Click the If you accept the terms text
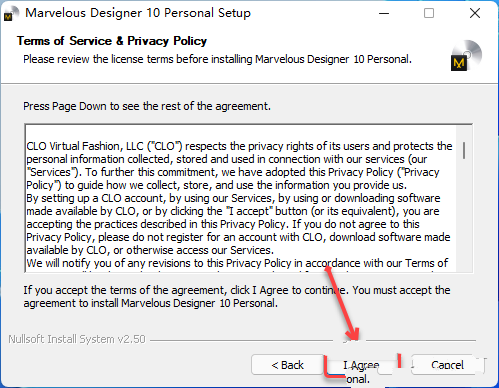 [x=237, y=296]
